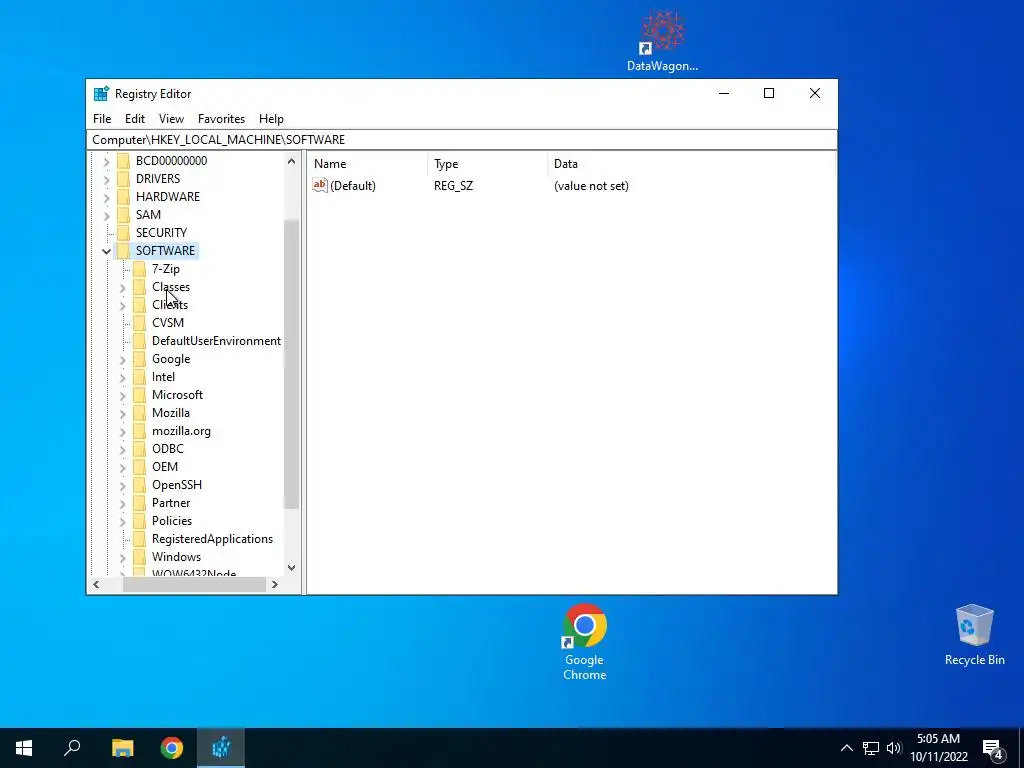The height and width of the screenshot is (768, 1024).
Task: Maximize the Registry Editor window
Action: (769, 93)
